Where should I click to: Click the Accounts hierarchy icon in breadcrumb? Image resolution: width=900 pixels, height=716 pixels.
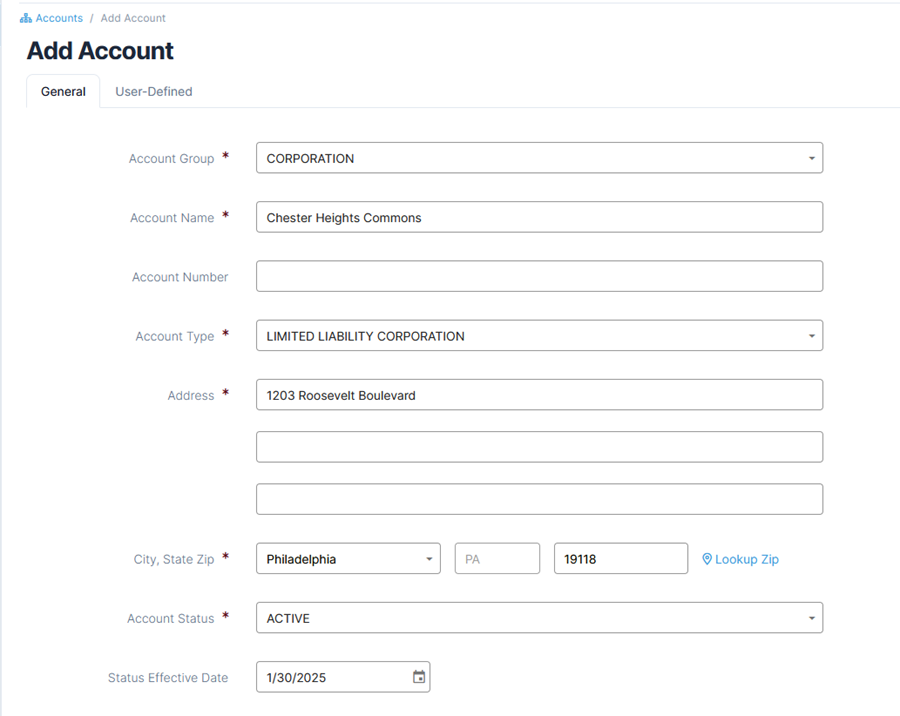coord(25,18)
